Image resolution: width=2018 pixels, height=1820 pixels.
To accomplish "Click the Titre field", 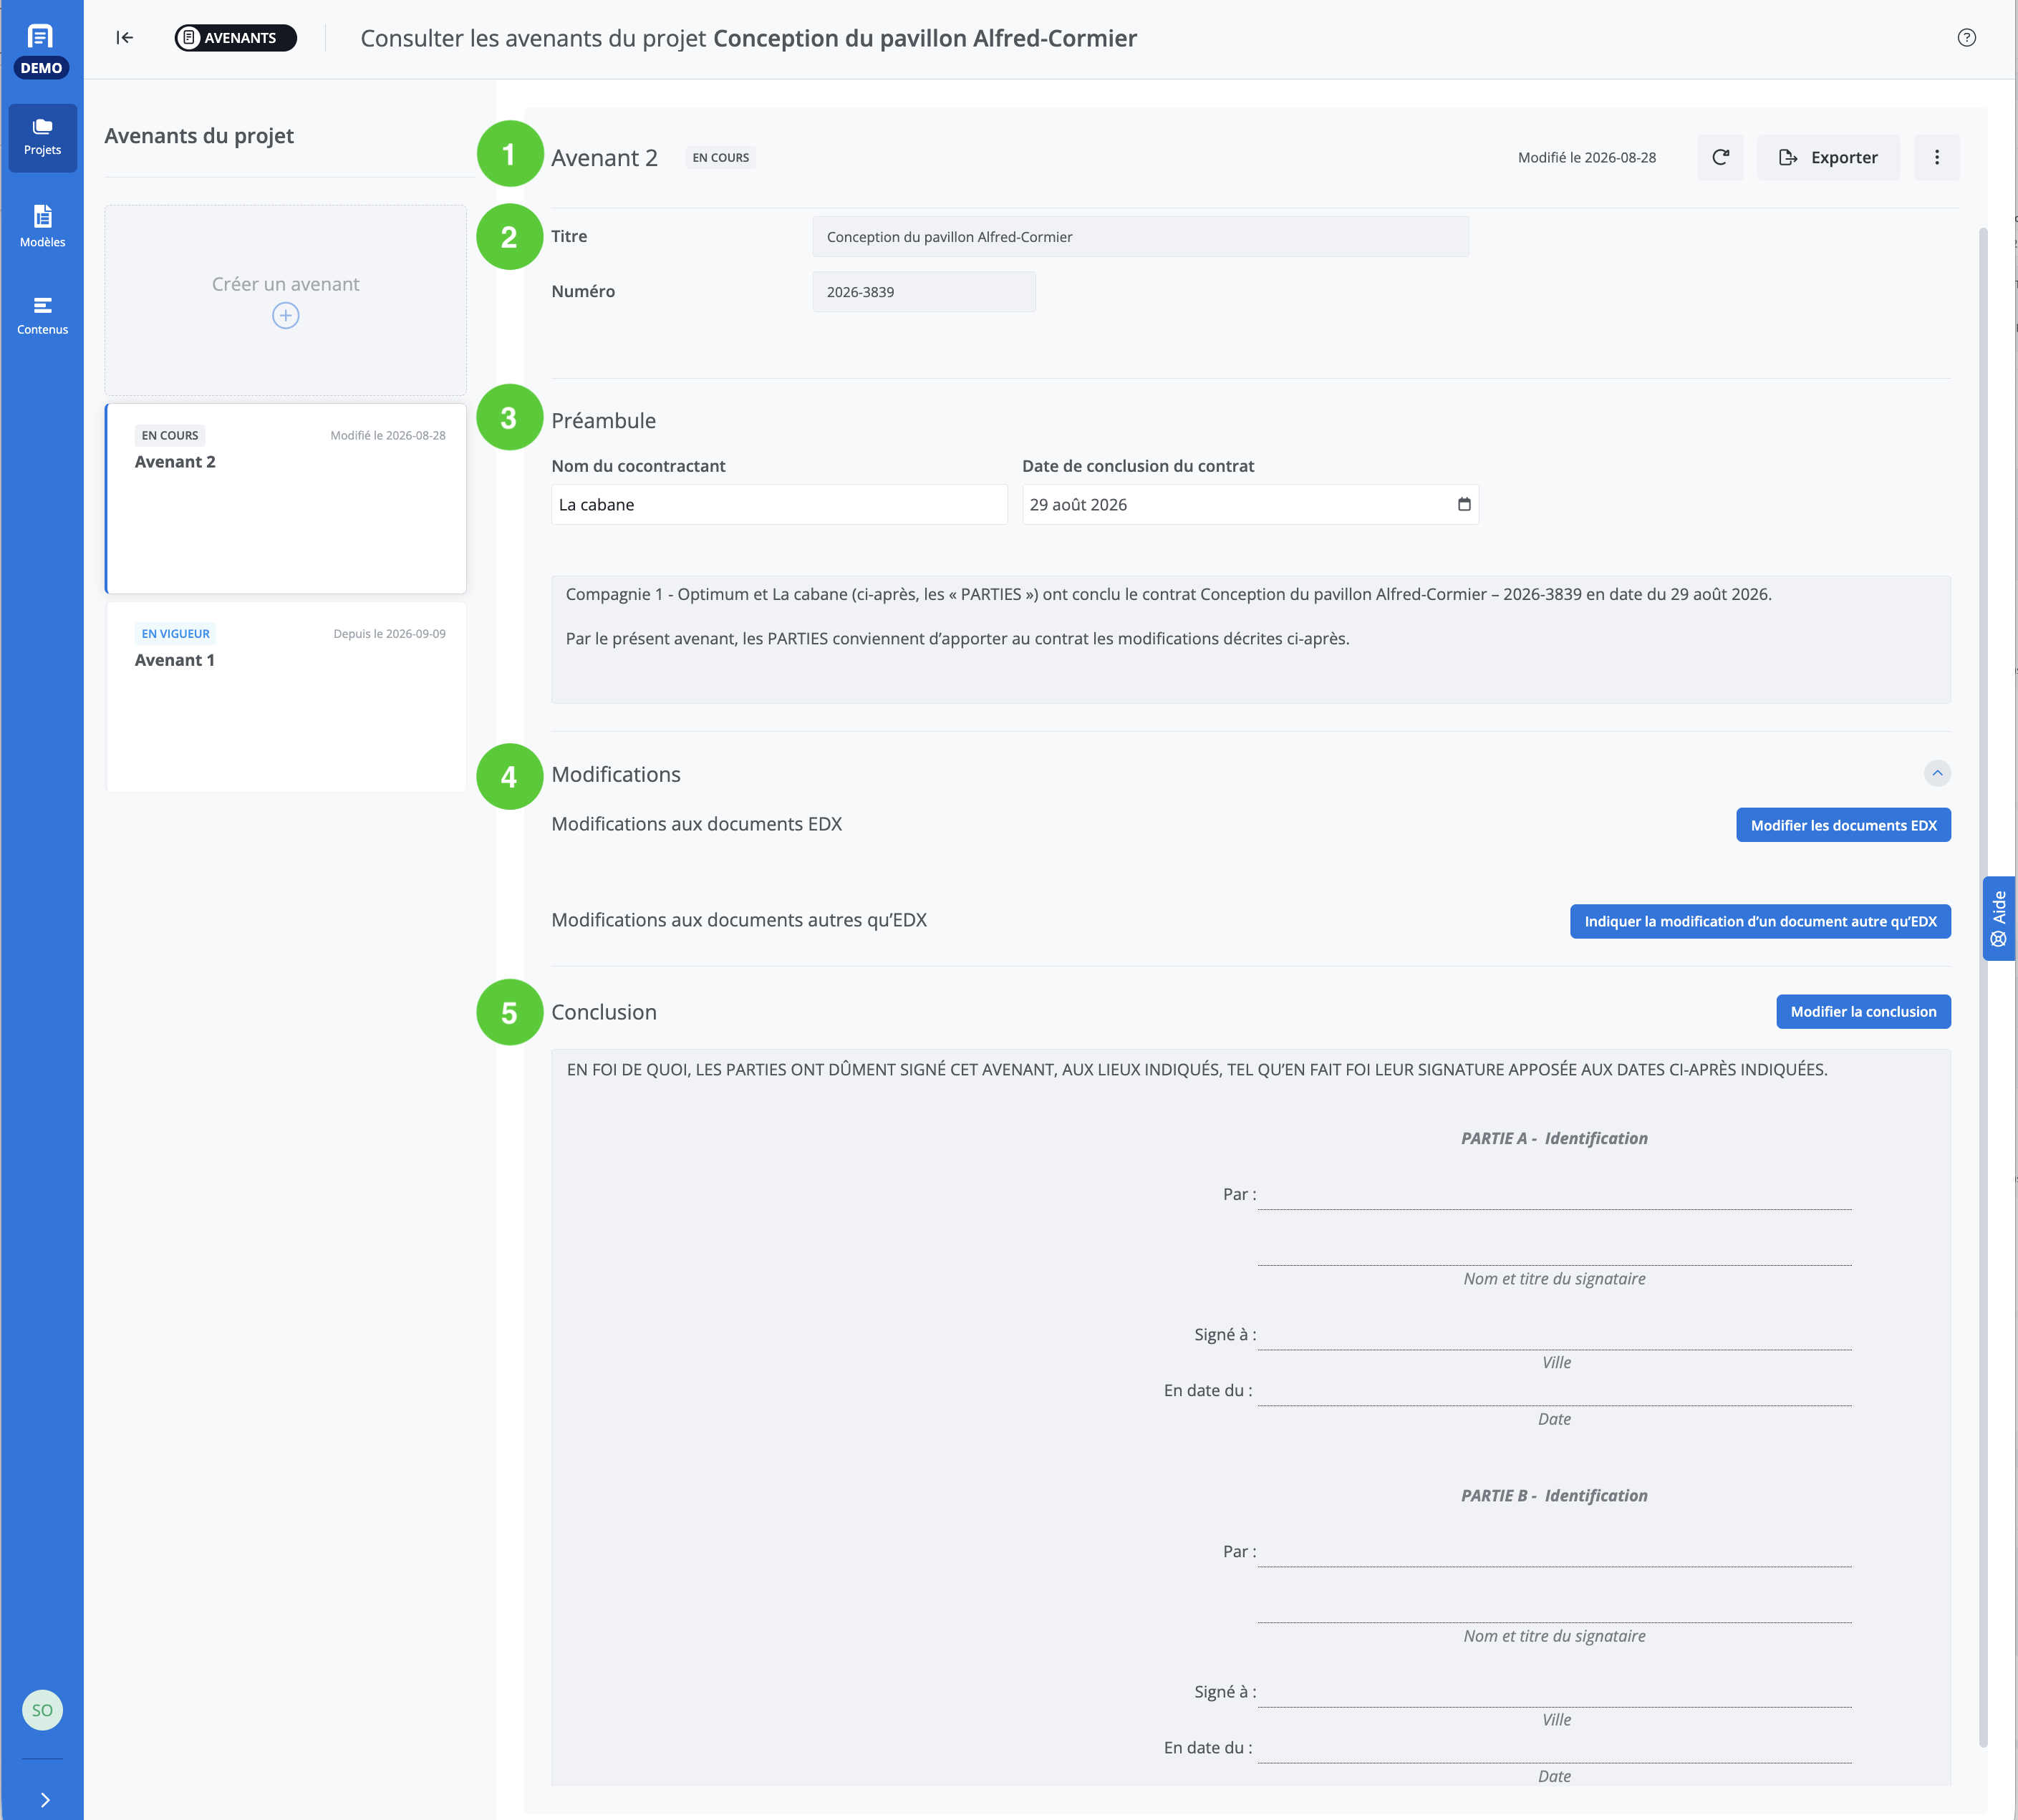I will [x=1140, y=237].
